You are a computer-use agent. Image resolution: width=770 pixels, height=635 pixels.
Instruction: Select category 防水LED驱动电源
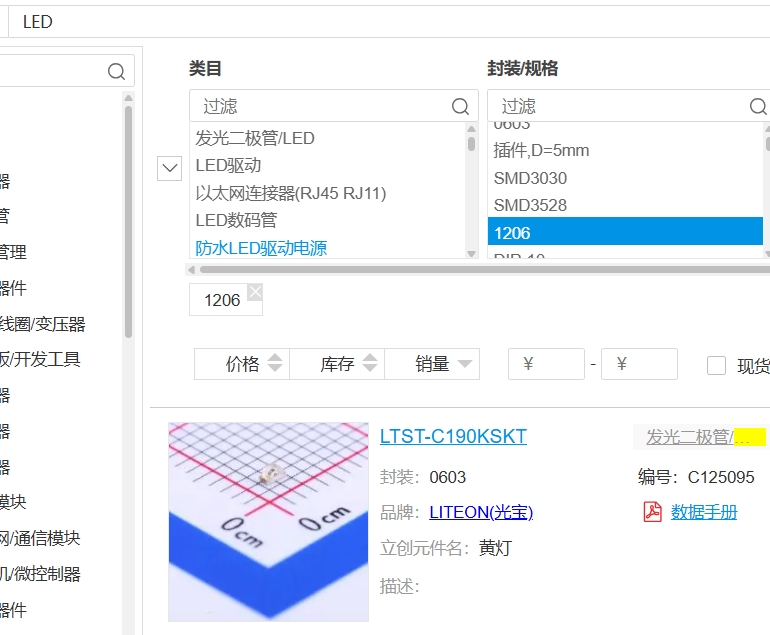261,248
